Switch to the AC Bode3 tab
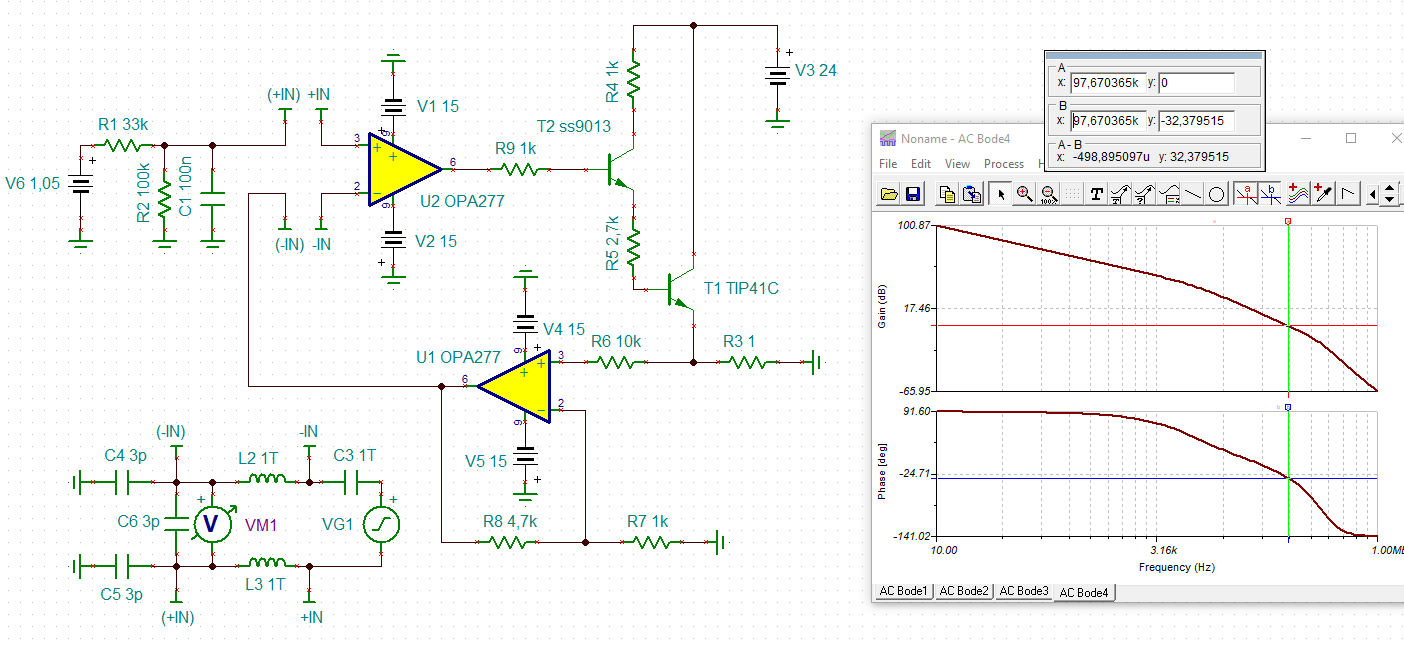This screenshot has width=1404, height=646. (x=1024, y=591)
